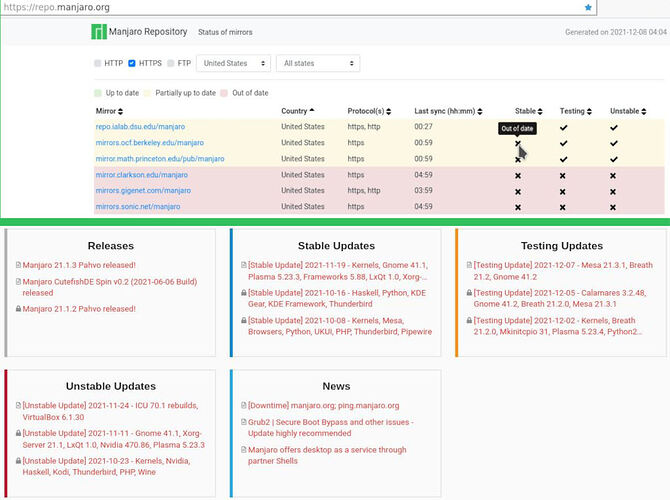Screen dimensions: 670x500
Task: Click Manjaro Repository header title
Action: [148, 32]
